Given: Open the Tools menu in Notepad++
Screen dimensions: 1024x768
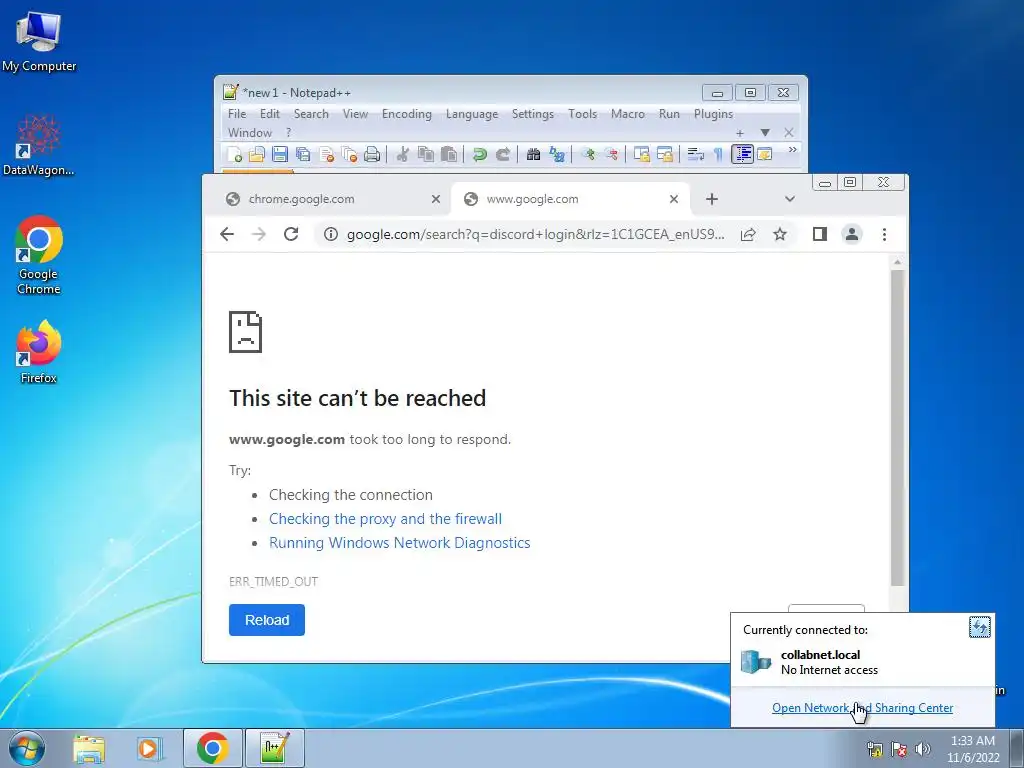Looking at the screenshot, I should [583, 114].
